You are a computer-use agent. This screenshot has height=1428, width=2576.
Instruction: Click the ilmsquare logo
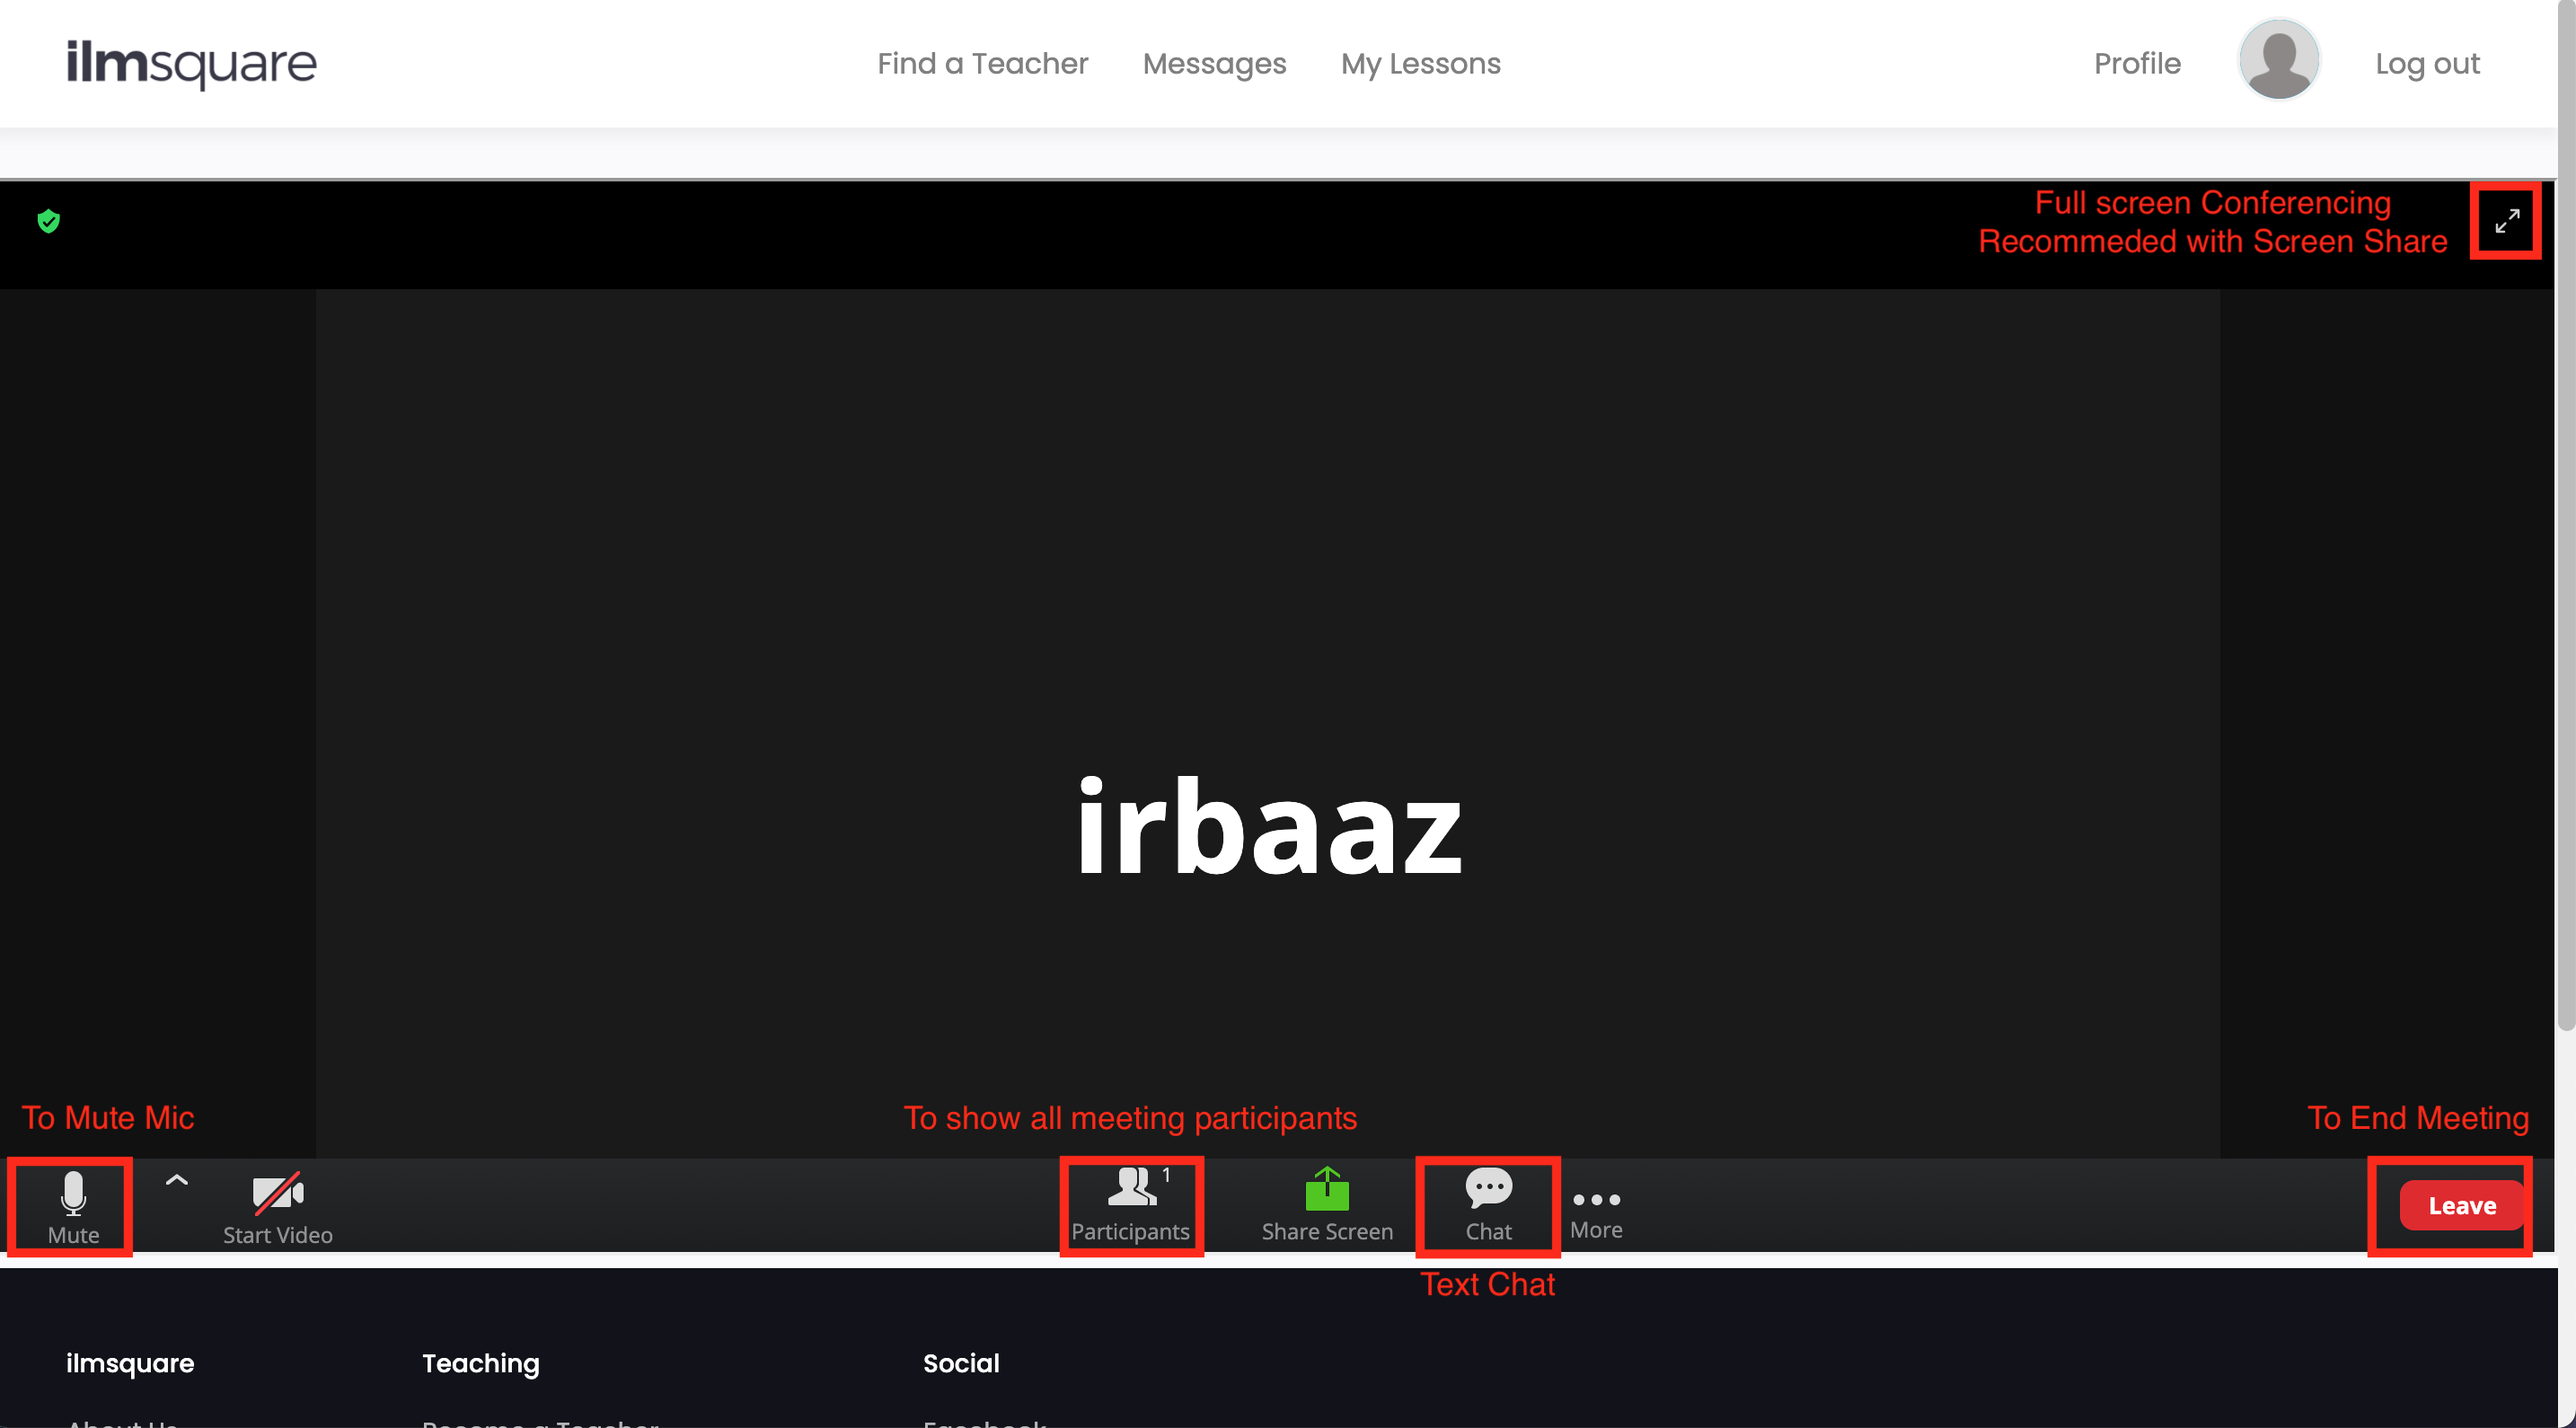point(191,64)
